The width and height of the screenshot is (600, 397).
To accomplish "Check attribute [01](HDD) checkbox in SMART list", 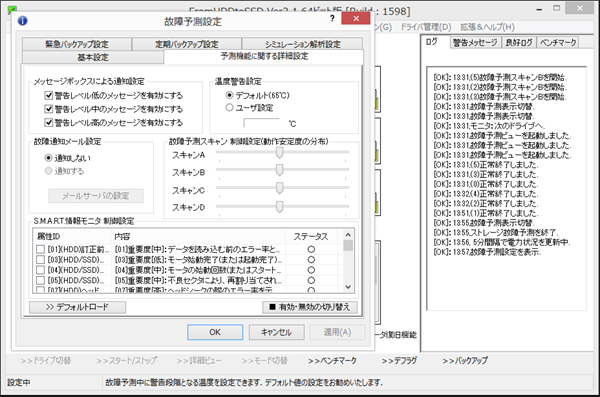I will pyautogui.click(x=40, y=249).
